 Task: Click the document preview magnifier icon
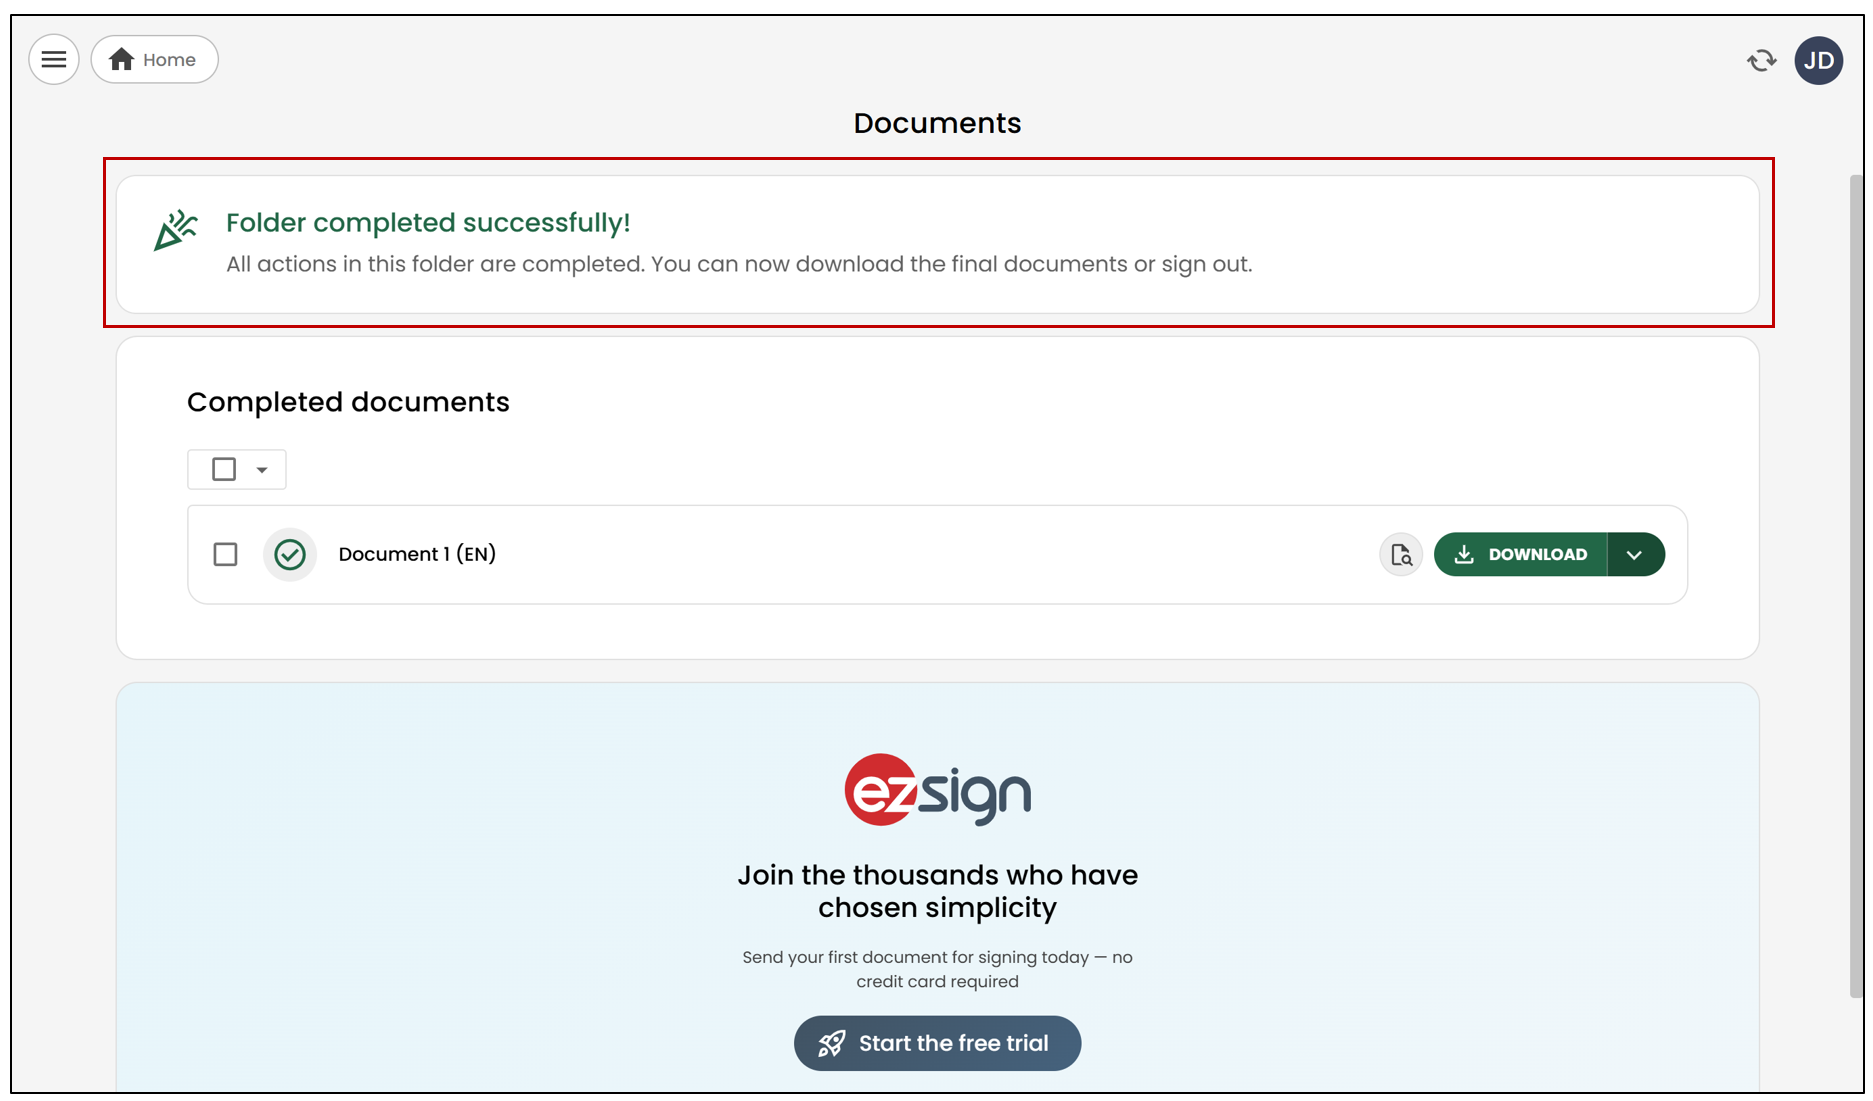coord(1400,555)
